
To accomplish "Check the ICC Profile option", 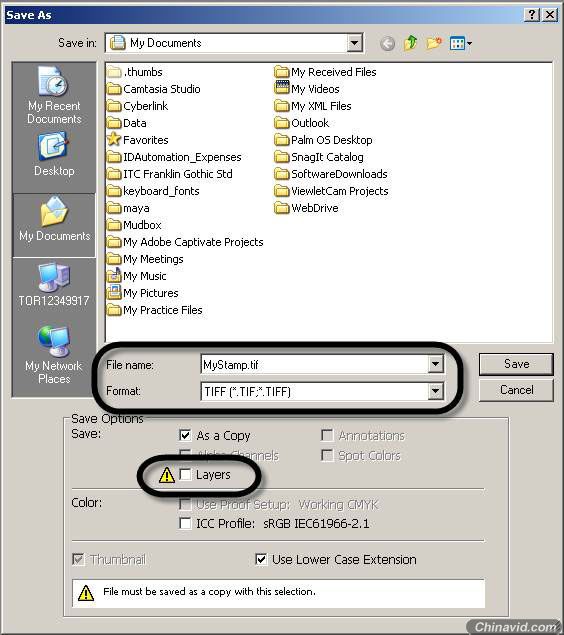I will click(x=185, y=523).
